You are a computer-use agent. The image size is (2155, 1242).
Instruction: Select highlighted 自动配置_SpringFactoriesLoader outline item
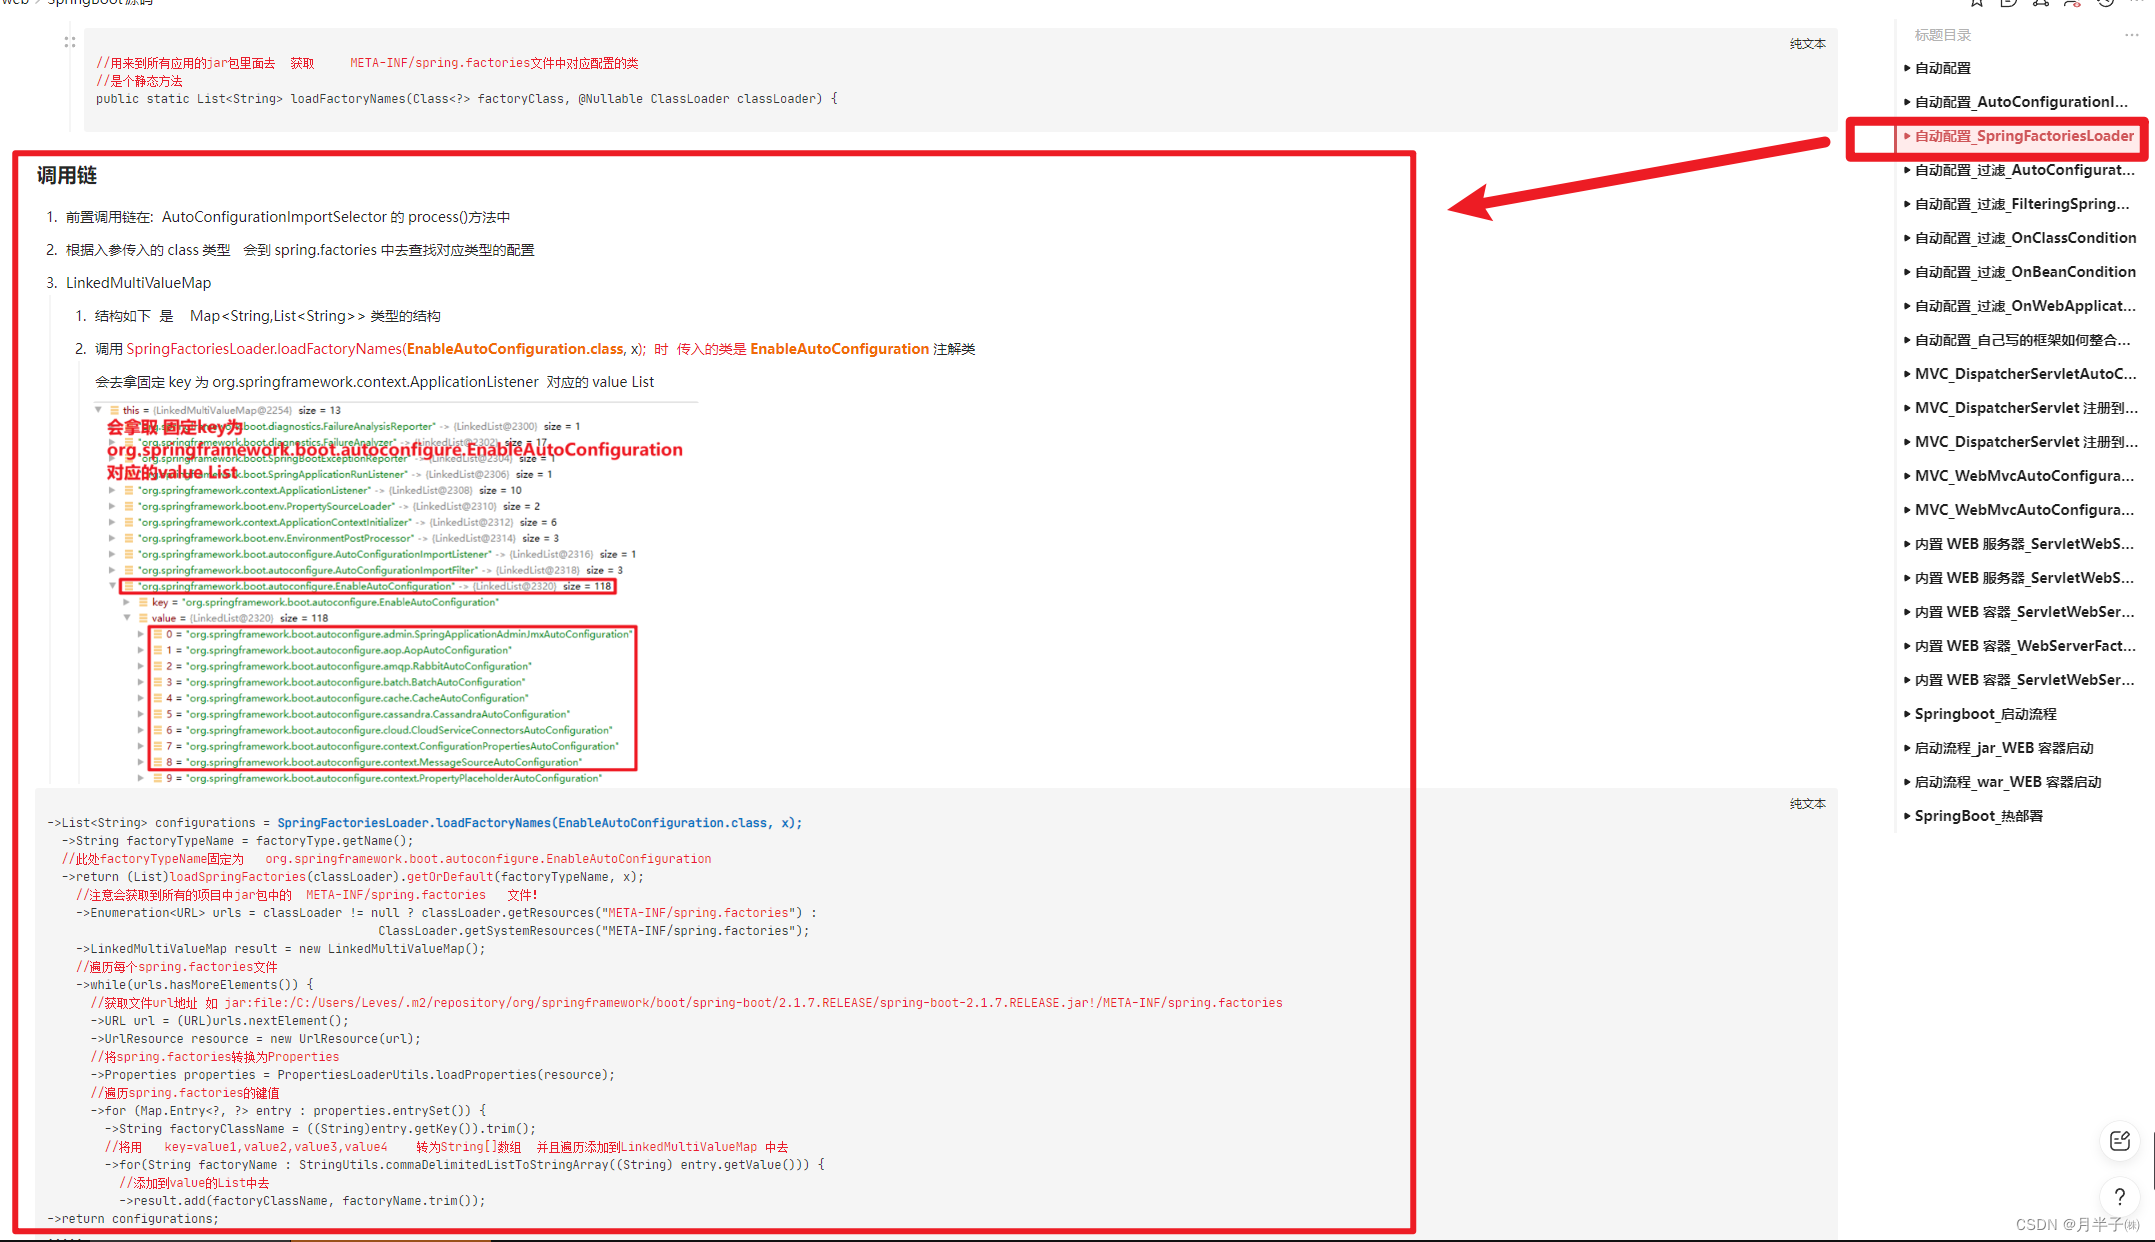(2024, 136)
